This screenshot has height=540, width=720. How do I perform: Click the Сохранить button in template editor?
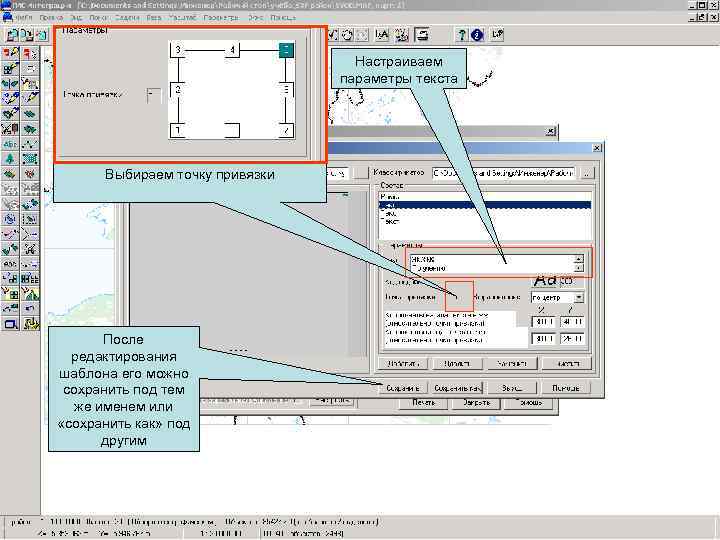(403, 388)
